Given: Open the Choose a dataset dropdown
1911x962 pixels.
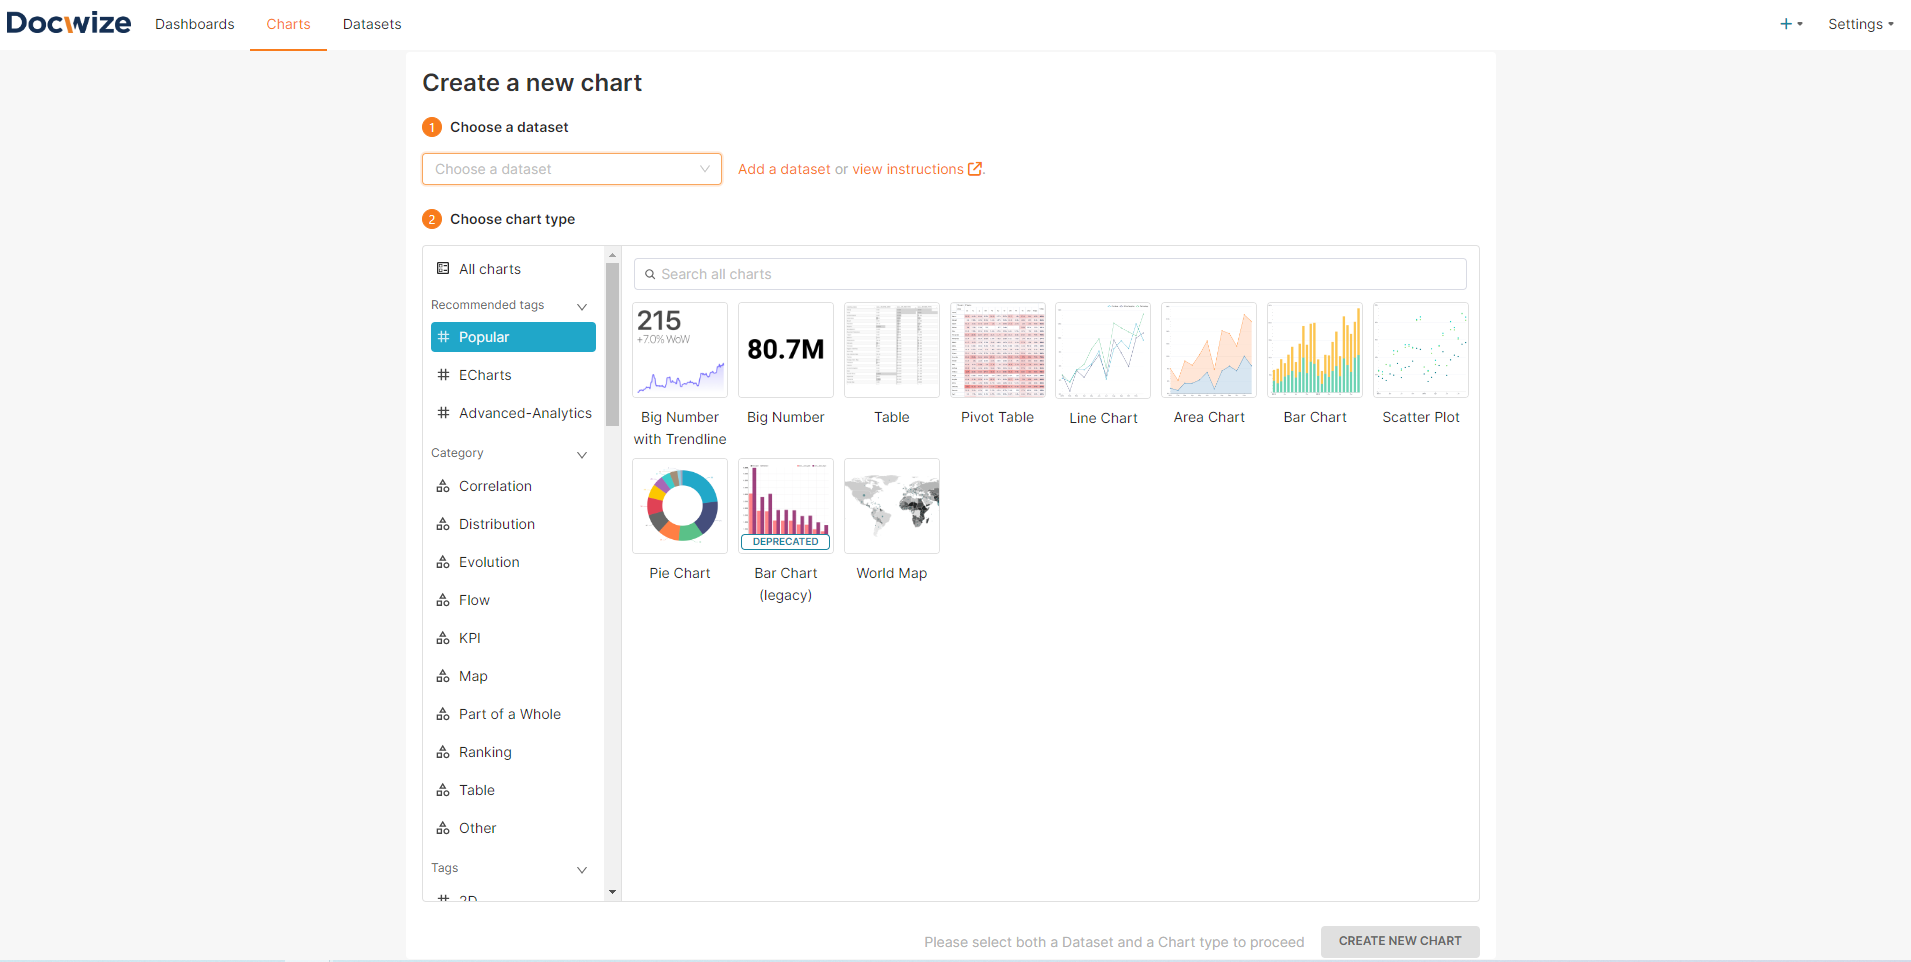Looking at the screenshot, I should point(571,169).
